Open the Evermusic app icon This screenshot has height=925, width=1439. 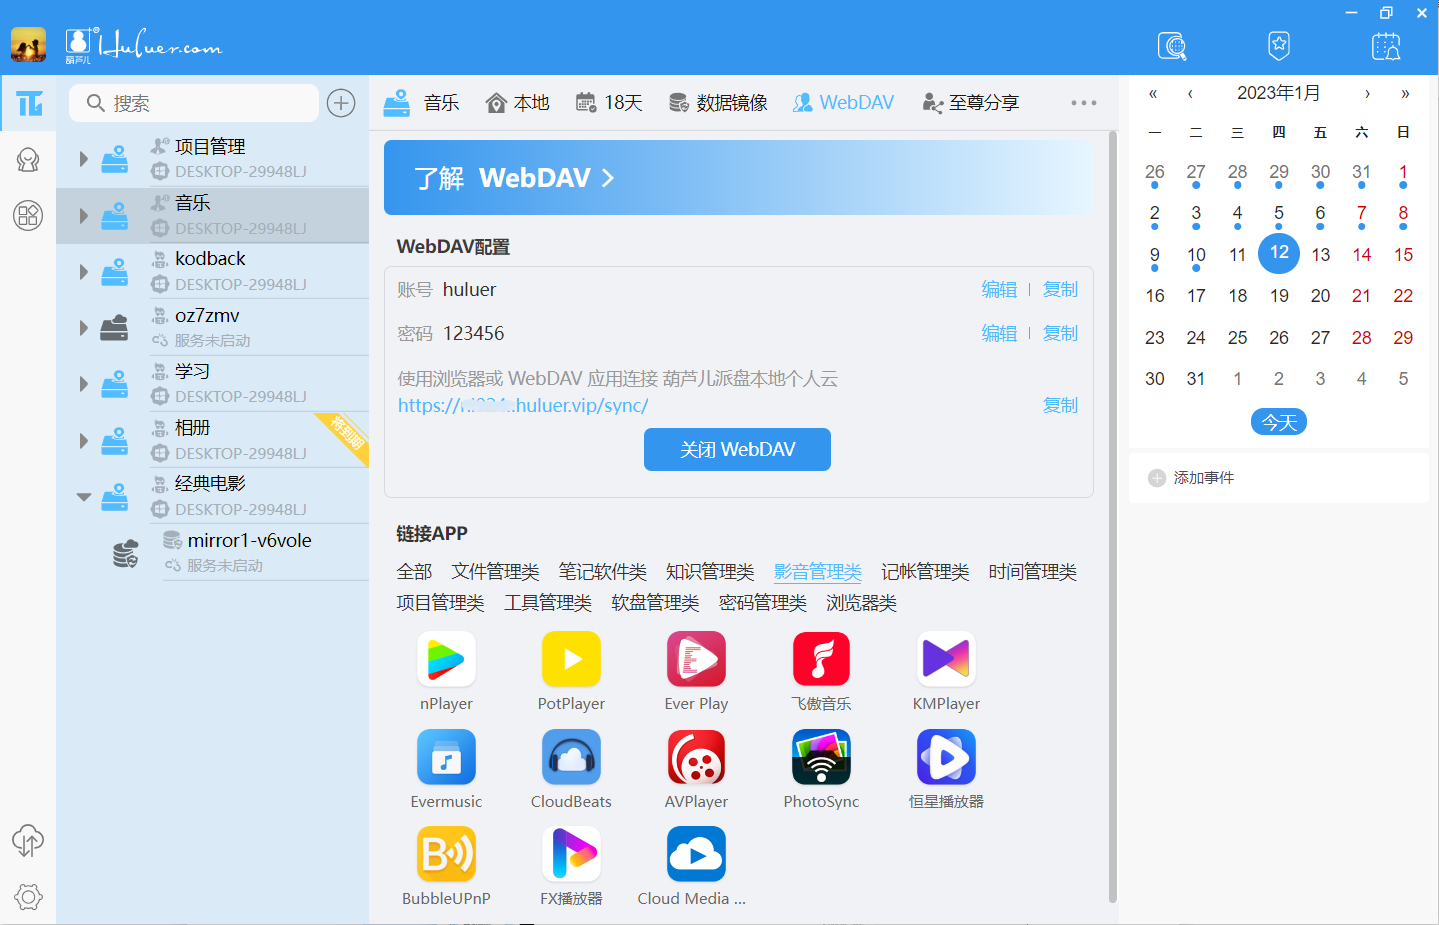click(x=446, y=757)
